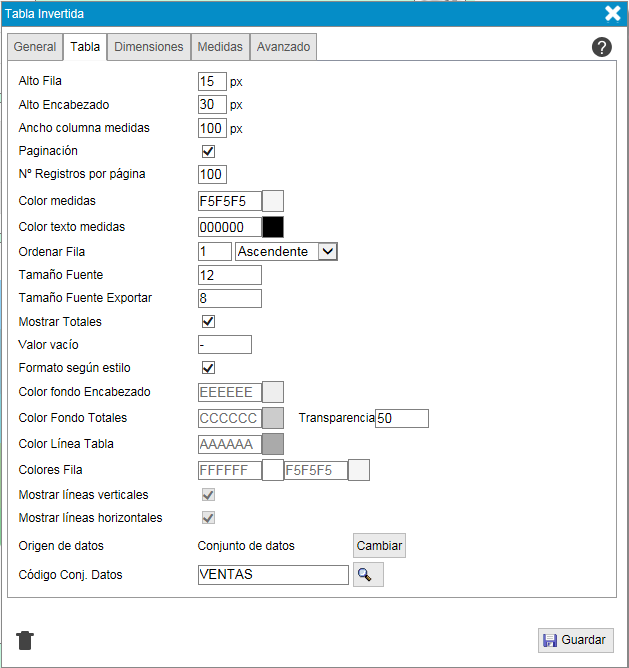This screenshot has height=668, width=629.
Task: Click the Cambiar button
Action: coord(379,546)
